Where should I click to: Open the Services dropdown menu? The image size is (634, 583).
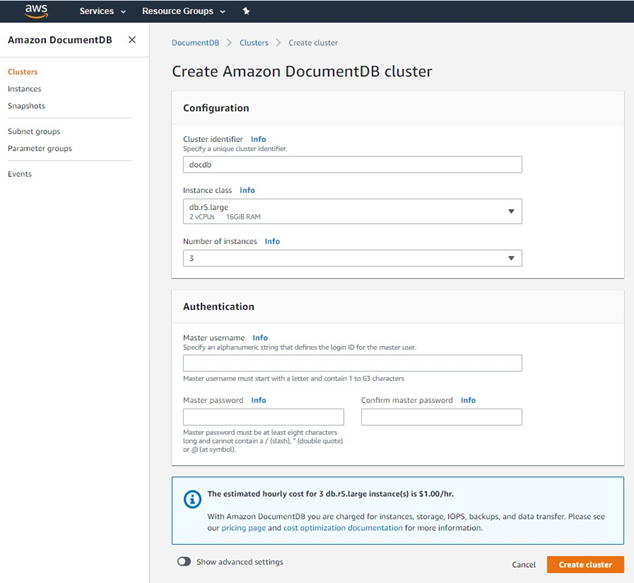tap(103, 11)
